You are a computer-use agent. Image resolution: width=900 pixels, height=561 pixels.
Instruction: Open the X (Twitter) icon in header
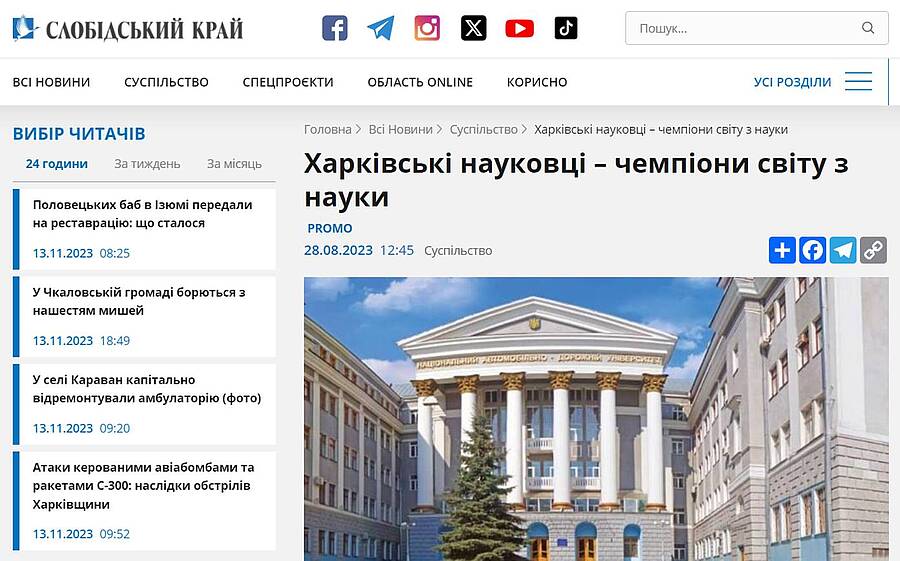point(474,28)
